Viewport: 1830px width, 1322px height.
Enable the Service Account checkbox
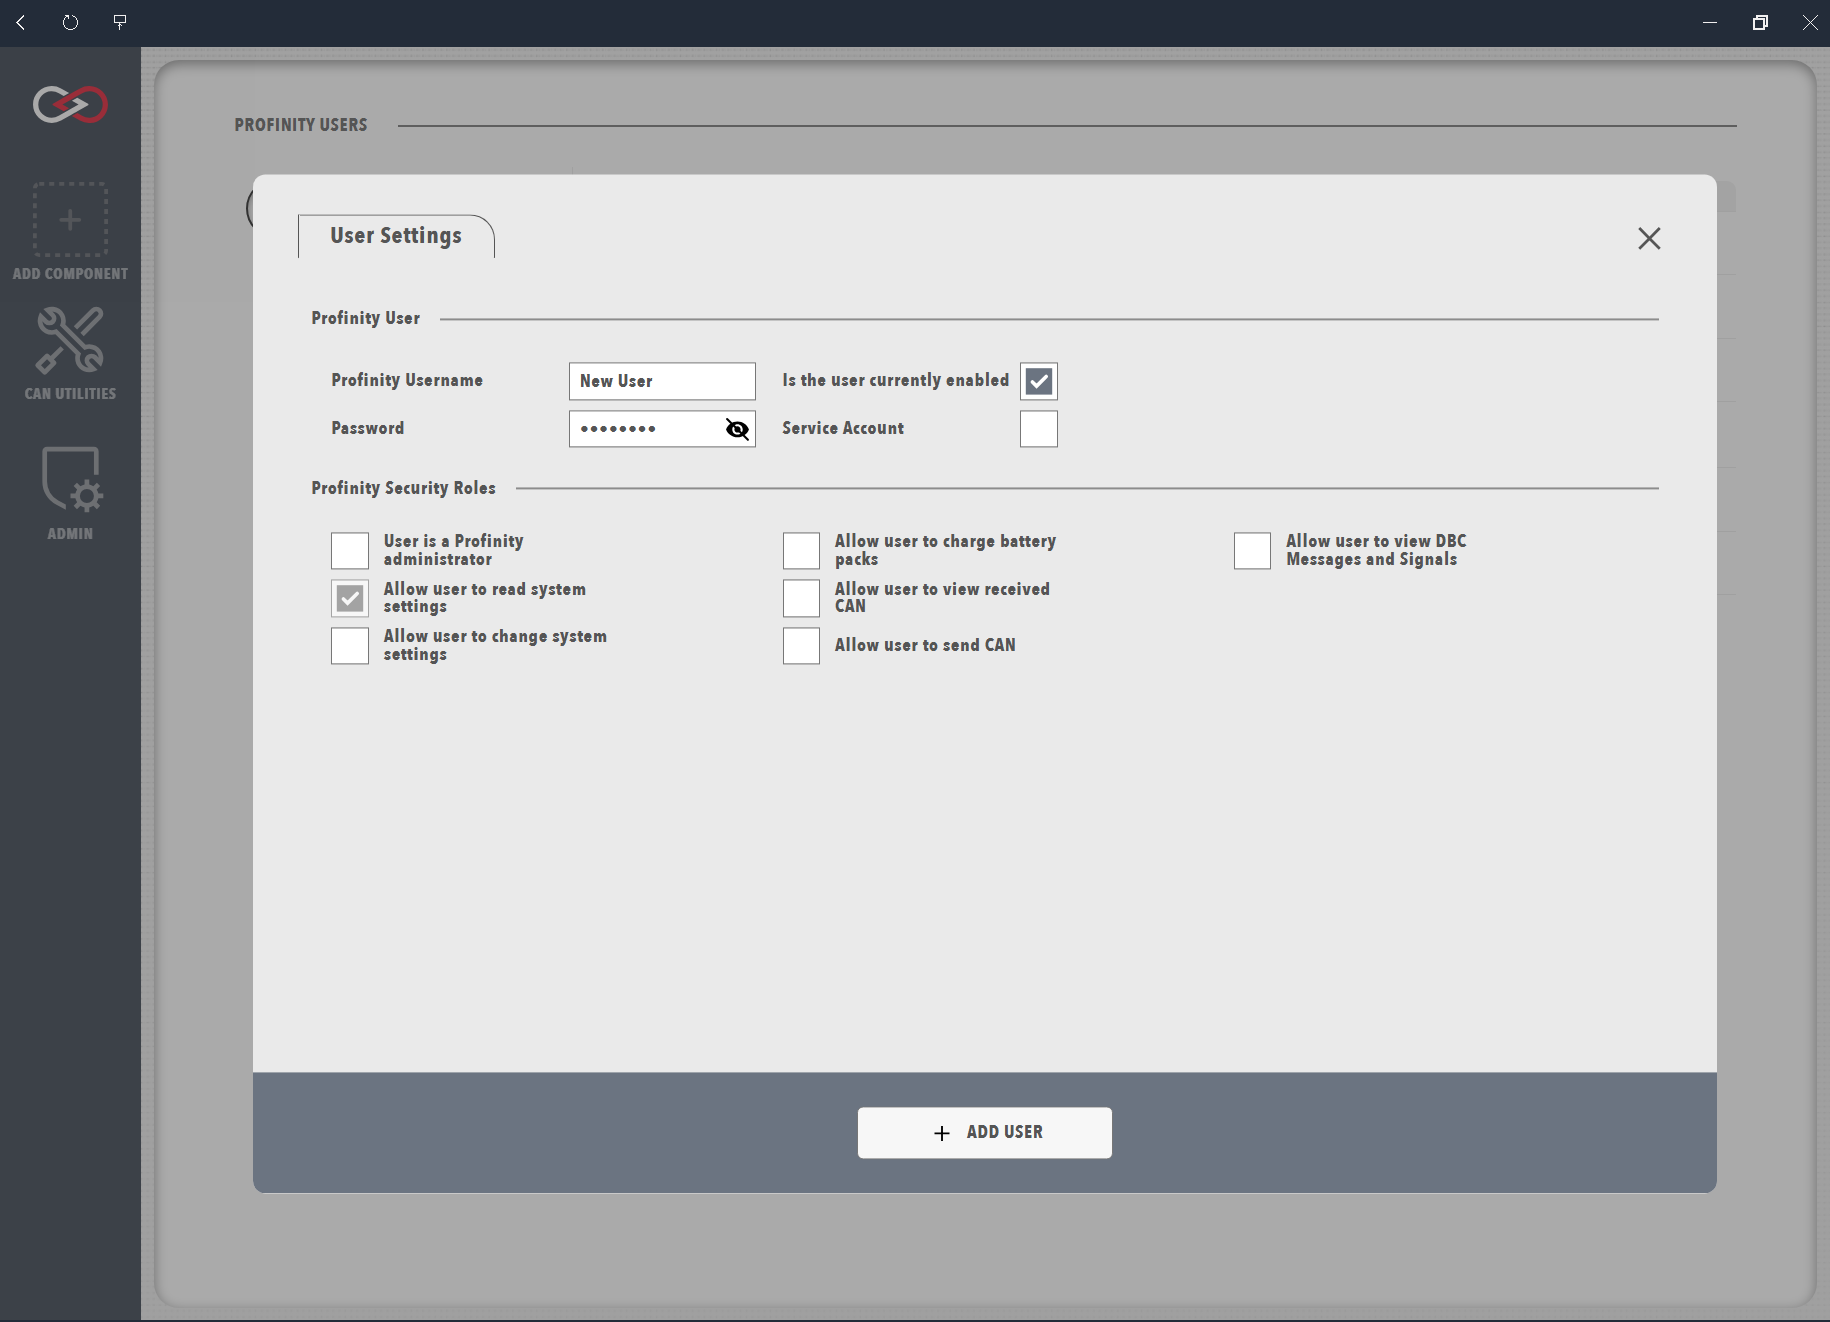coord(1039,429)
